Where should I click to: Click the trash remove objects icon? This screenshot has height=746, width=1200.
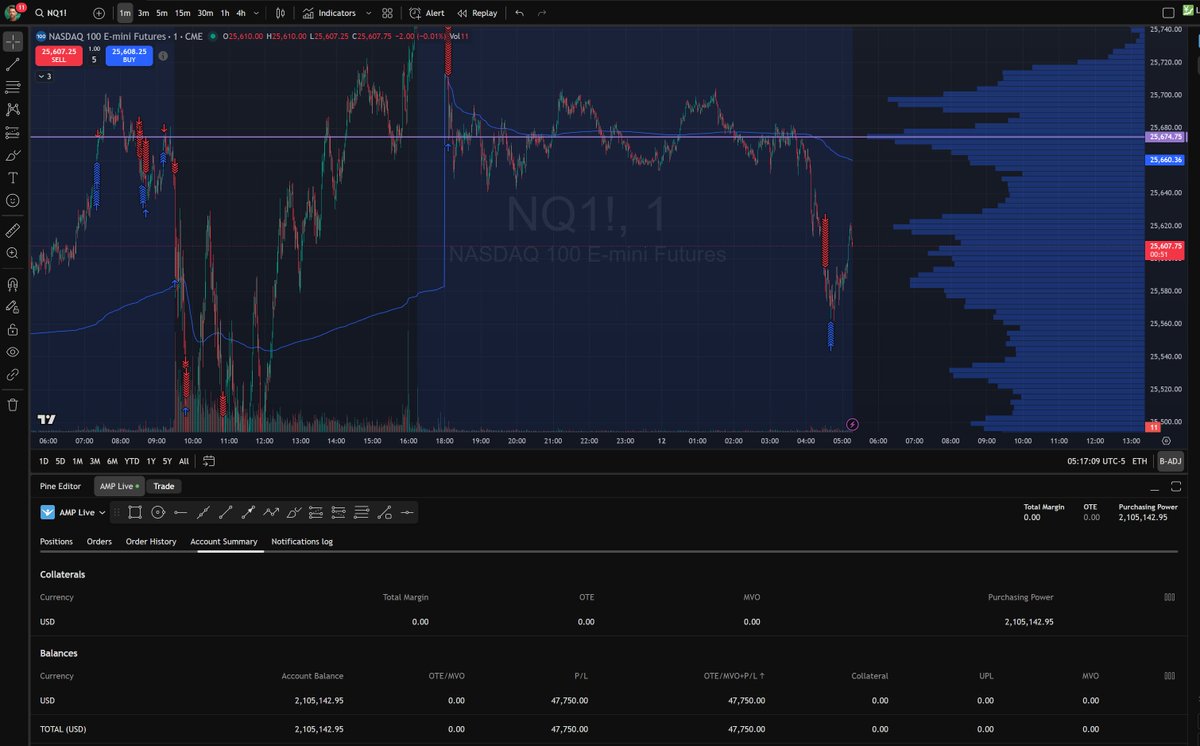coord(13,405)
